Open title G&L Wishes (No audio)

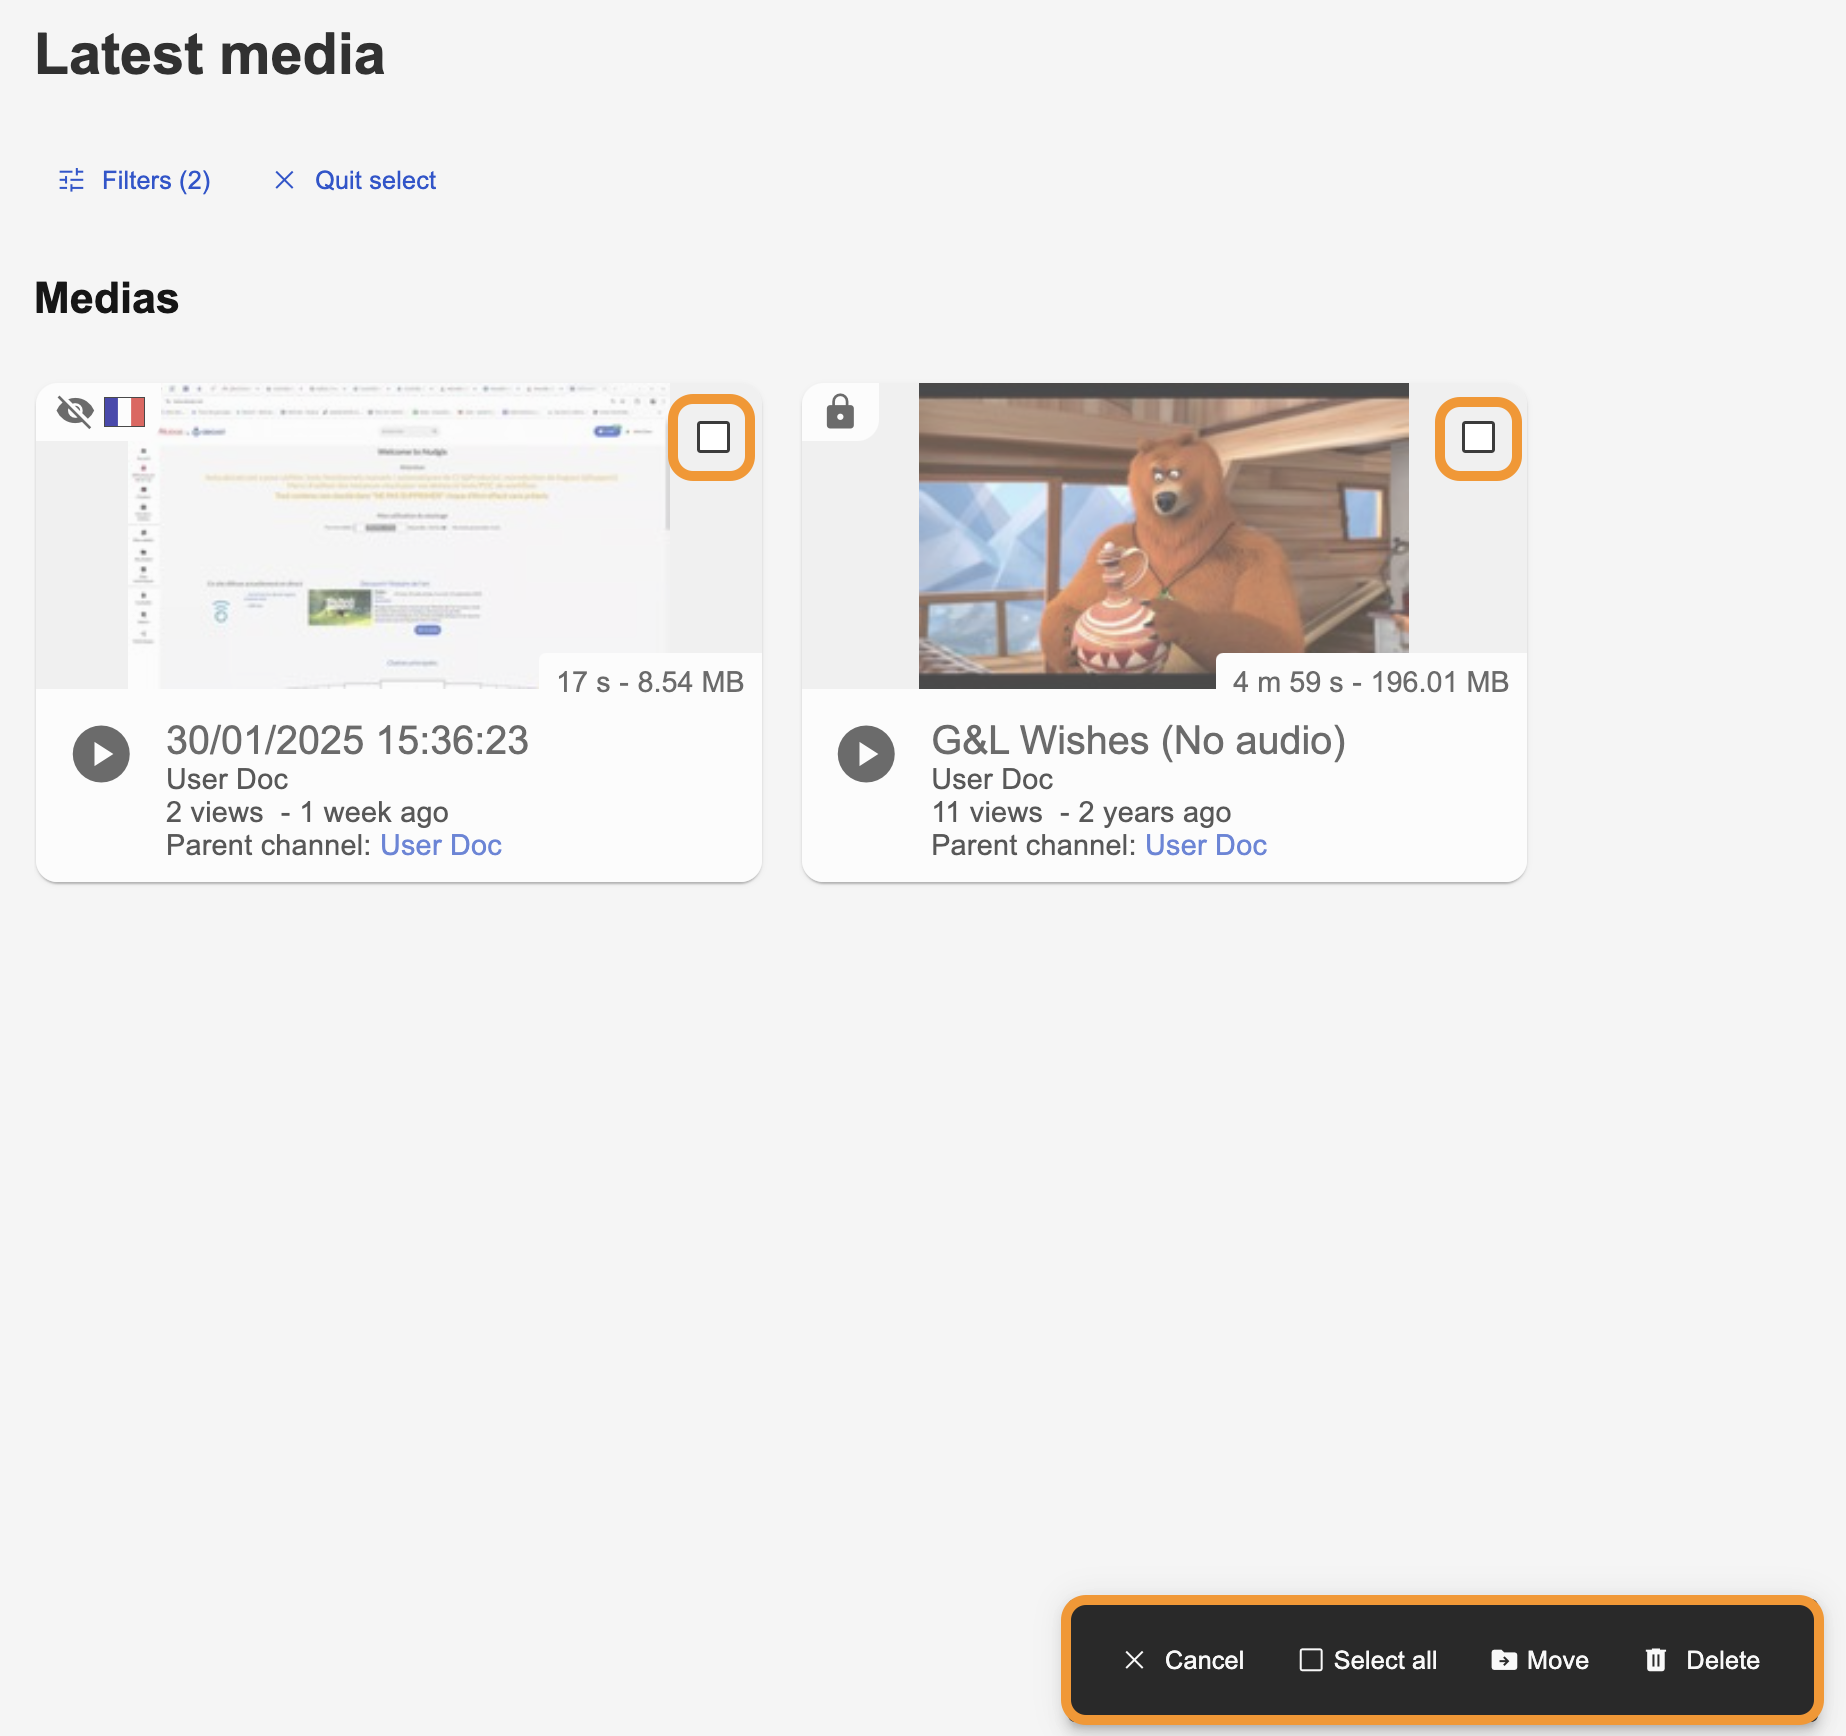pos(1138,741)
